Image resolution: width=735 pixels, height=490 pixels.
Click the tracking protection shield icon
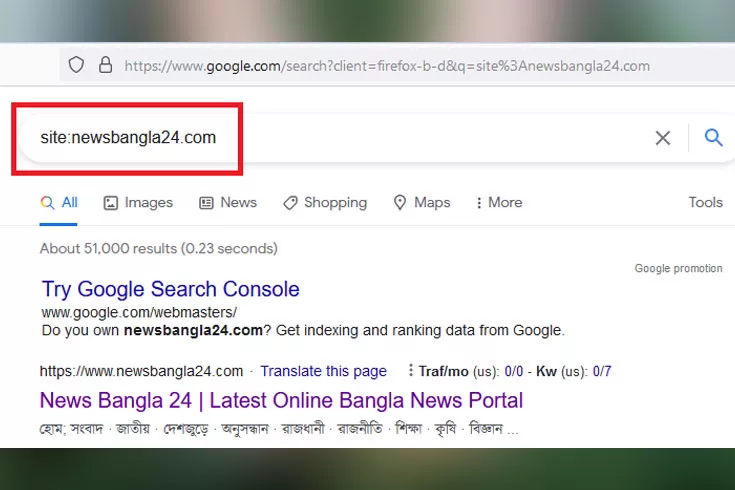[76, 65]
